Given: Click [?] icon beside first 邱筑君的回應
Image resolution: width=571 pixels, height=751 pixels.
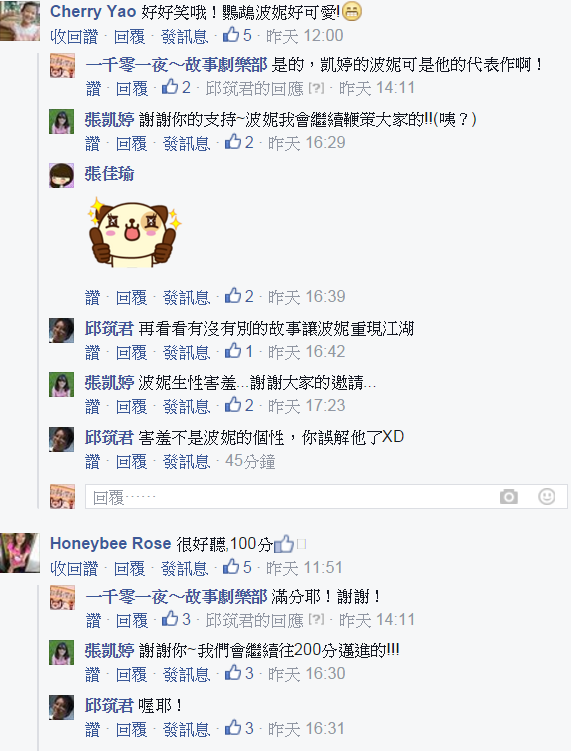Looking at the screenshot, I should pyautogui.click(x=316, y=88).
